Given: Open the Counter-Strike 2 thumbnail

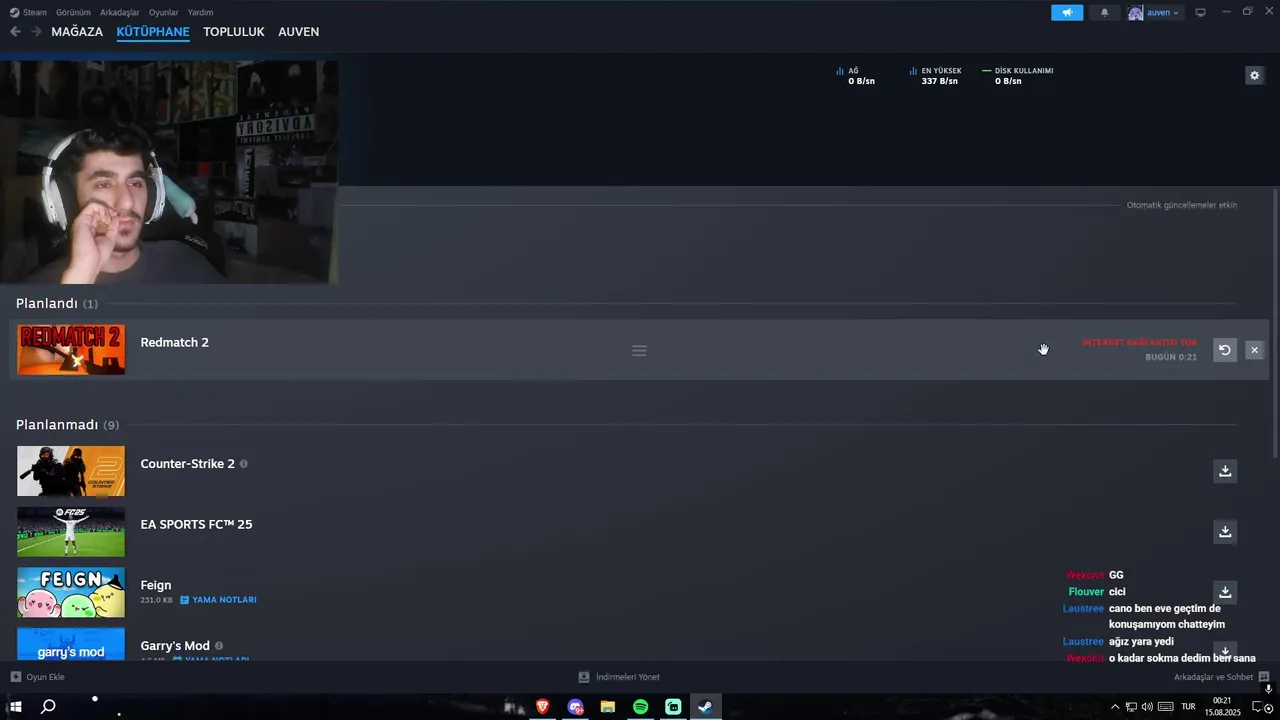Looking at the screenshot, I should pos(71,471).
